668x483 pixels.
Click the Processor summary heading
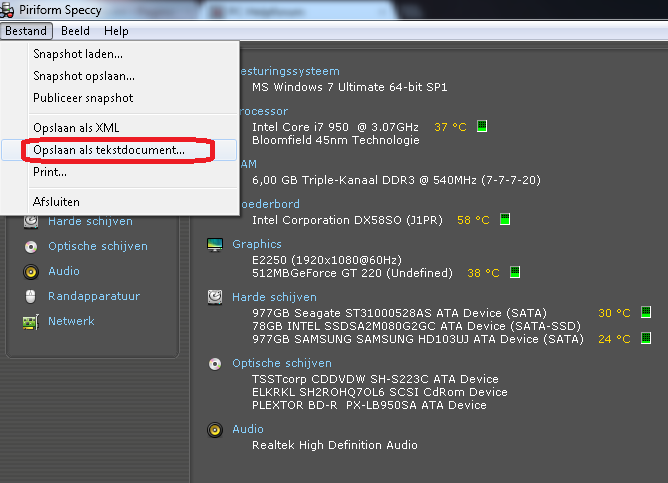pyautogui.click(x=264, y=111)
